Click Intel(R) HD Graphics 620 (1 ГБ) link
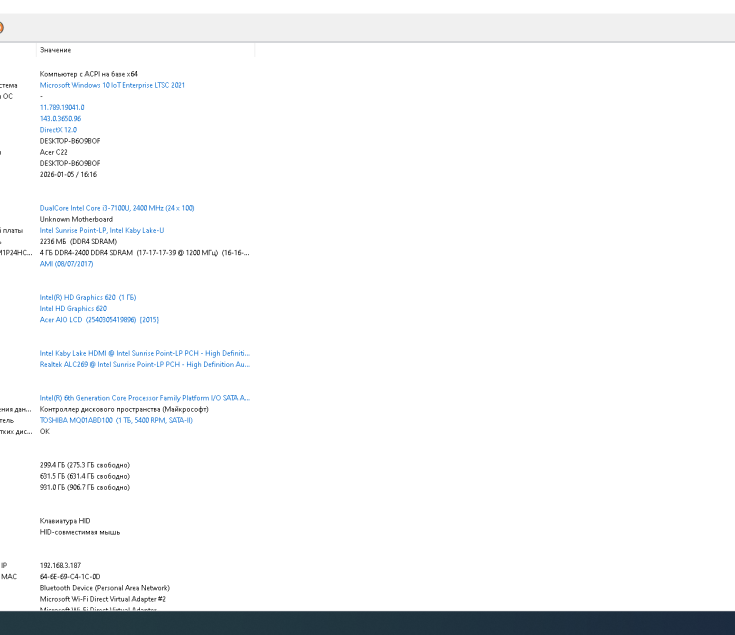Image resolution: width=735 pixels, height=635 pixels. 87,297
